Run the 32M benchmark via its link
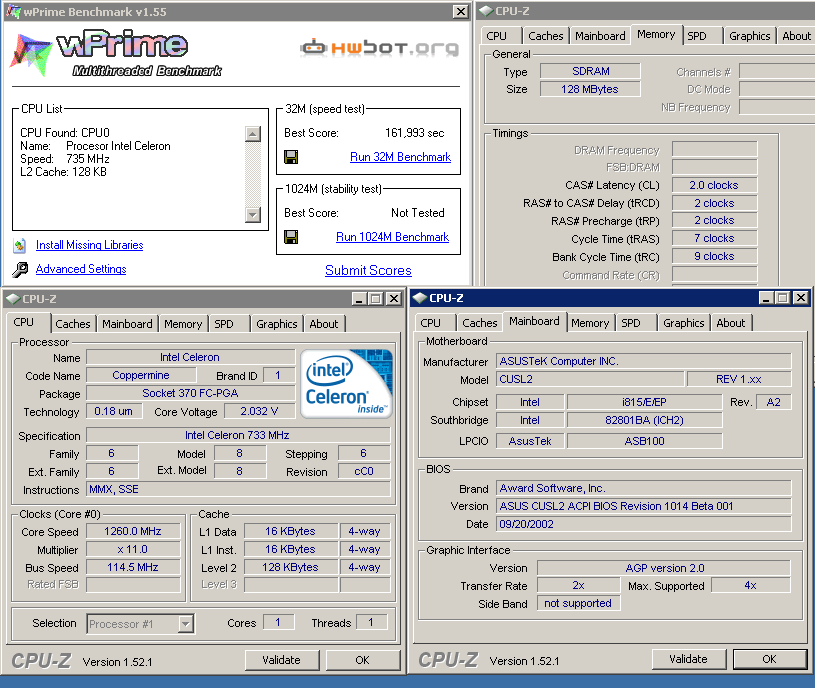Image resolution: width=815 pixels, height=688 pixels. [400, 157]
